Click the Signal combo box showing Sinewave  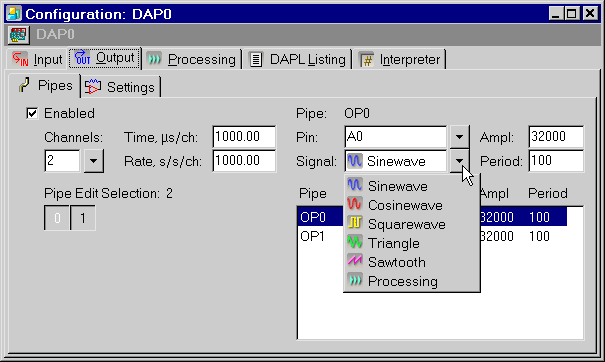click(x=395, y=161)
